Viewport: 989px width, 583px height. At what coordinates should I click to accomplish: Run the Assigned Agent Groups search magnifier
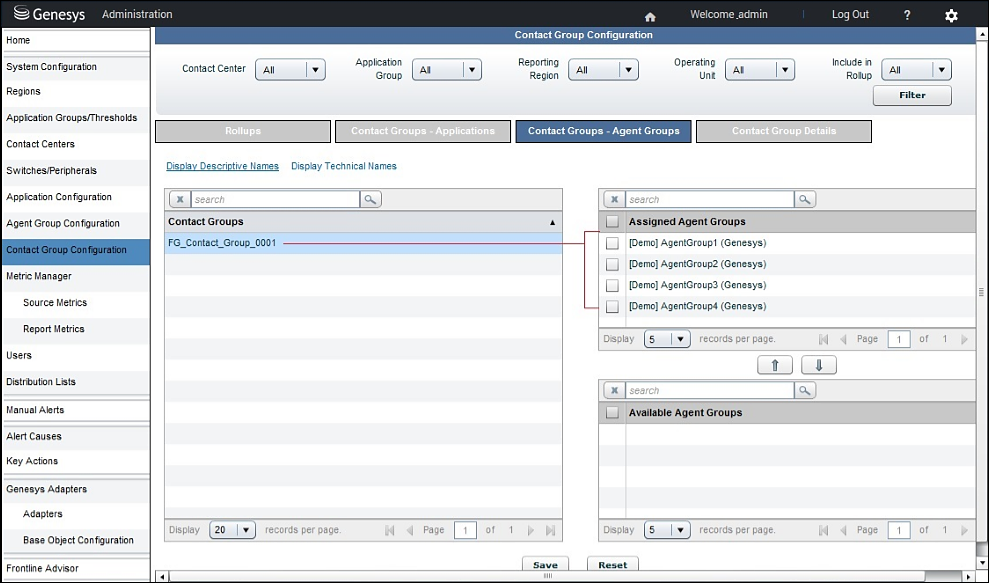805,199
